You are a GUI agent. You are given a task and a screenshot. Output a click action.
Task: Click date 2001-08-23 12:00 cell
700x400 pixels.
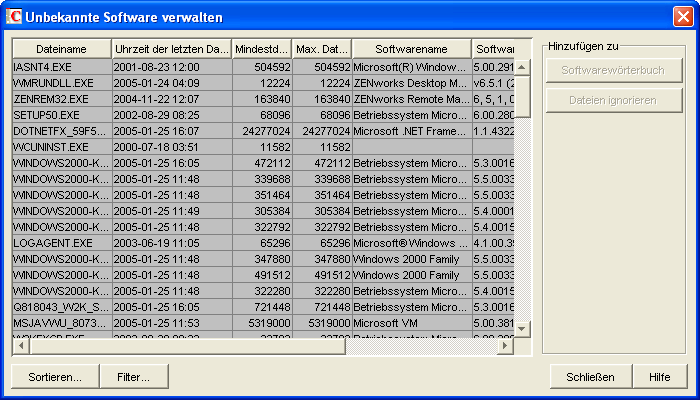pyautogui.click(x=172, y=67)
